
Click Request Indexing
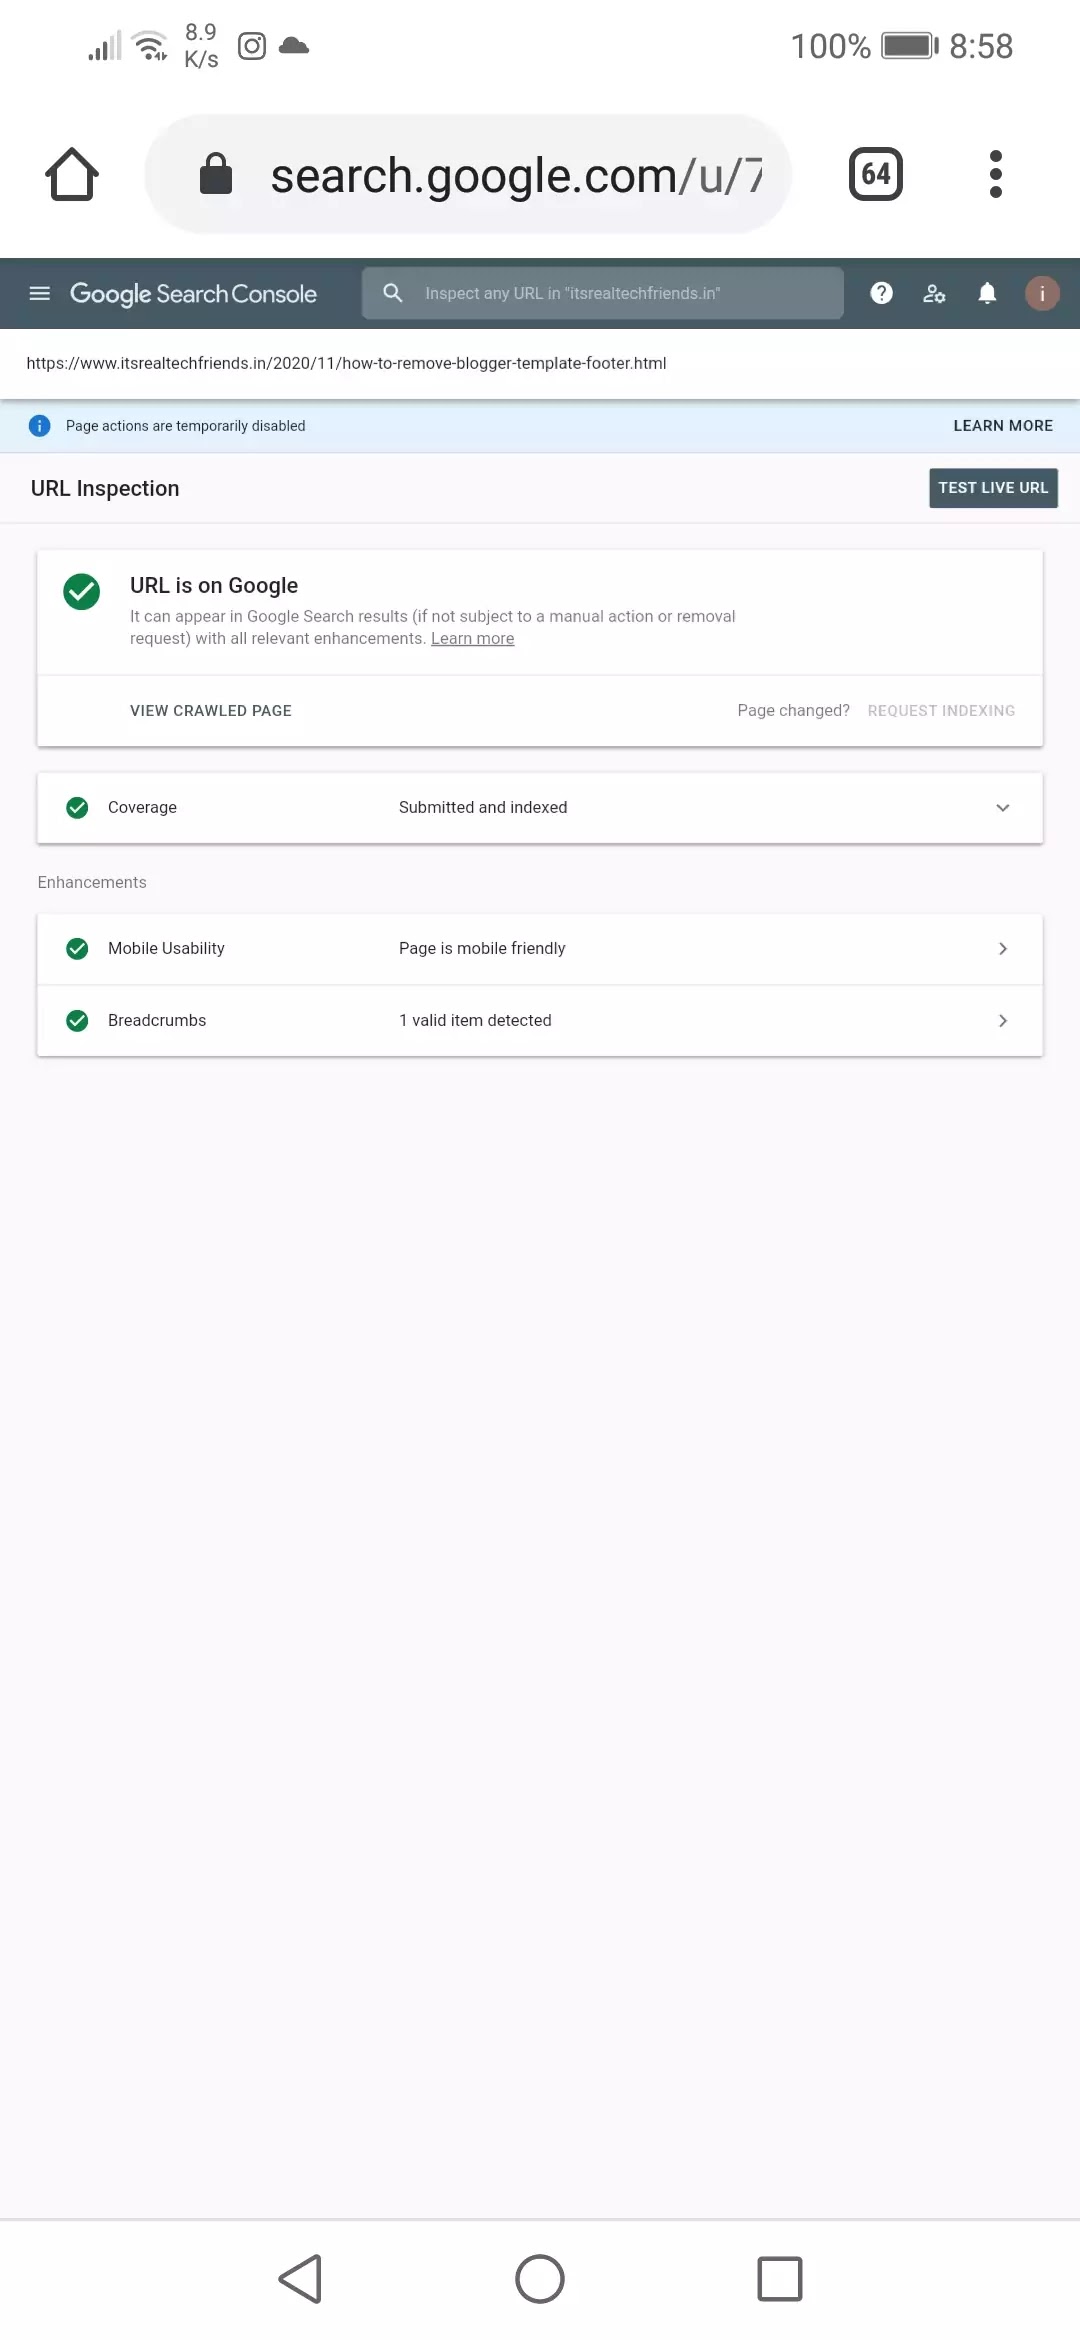point(941,711)
